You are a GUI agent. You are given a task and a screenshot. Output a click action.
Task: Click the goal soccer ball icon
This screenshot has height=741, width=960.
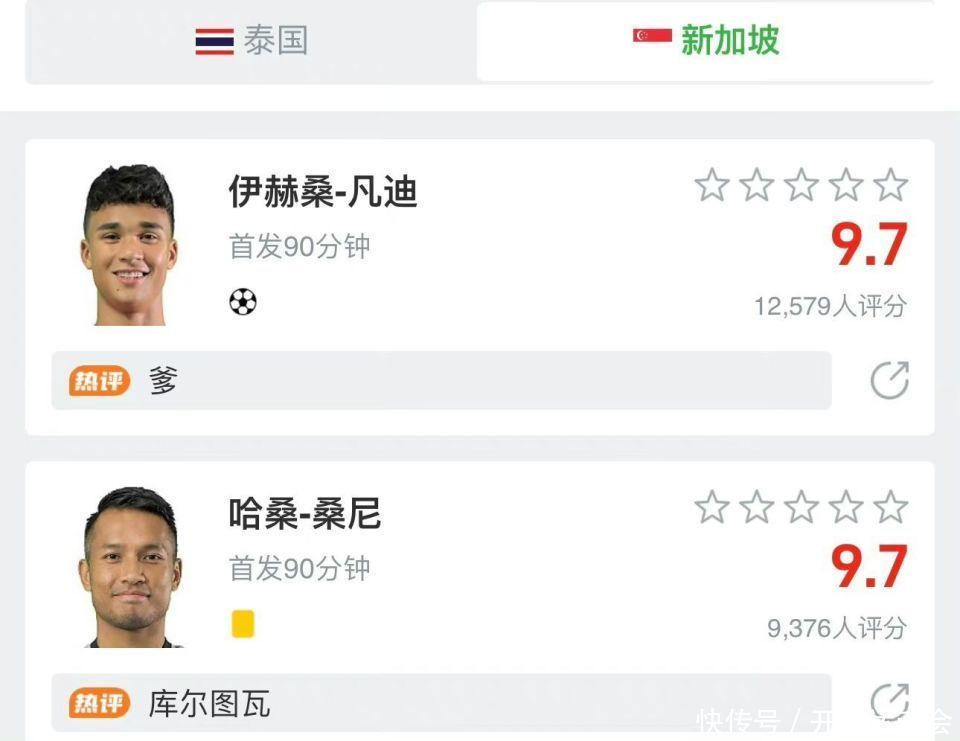point(243,301)
